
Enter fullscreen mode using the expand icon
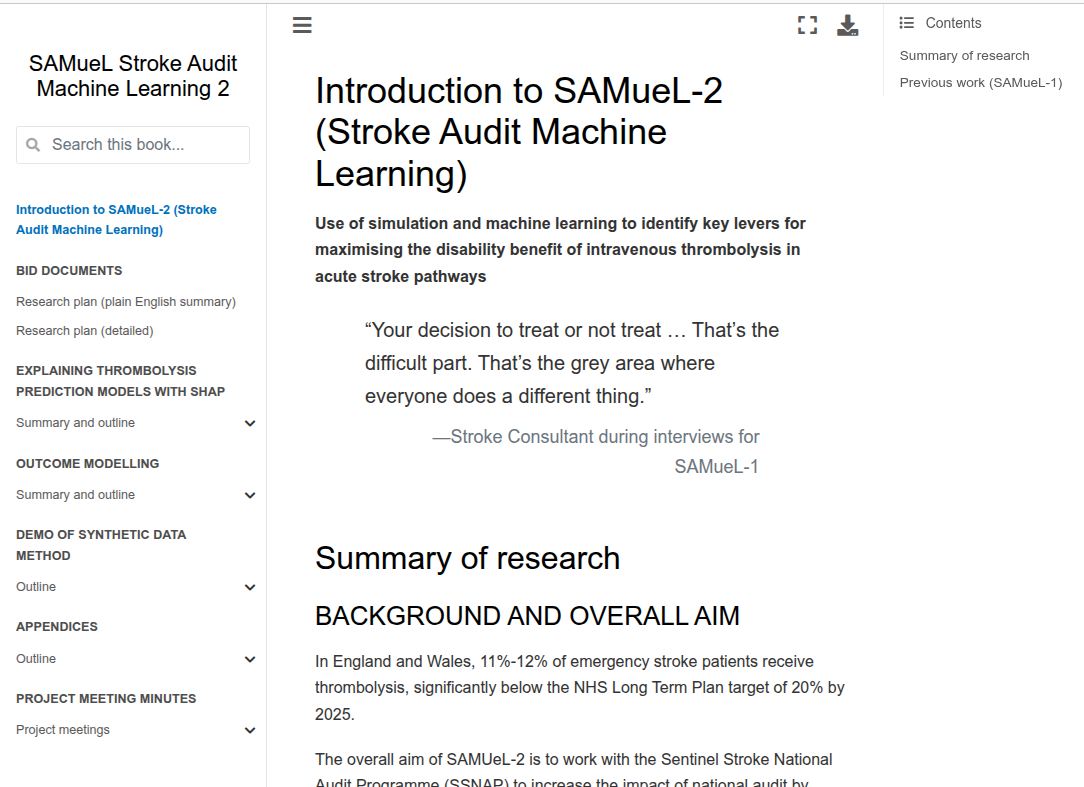[807, 26]
